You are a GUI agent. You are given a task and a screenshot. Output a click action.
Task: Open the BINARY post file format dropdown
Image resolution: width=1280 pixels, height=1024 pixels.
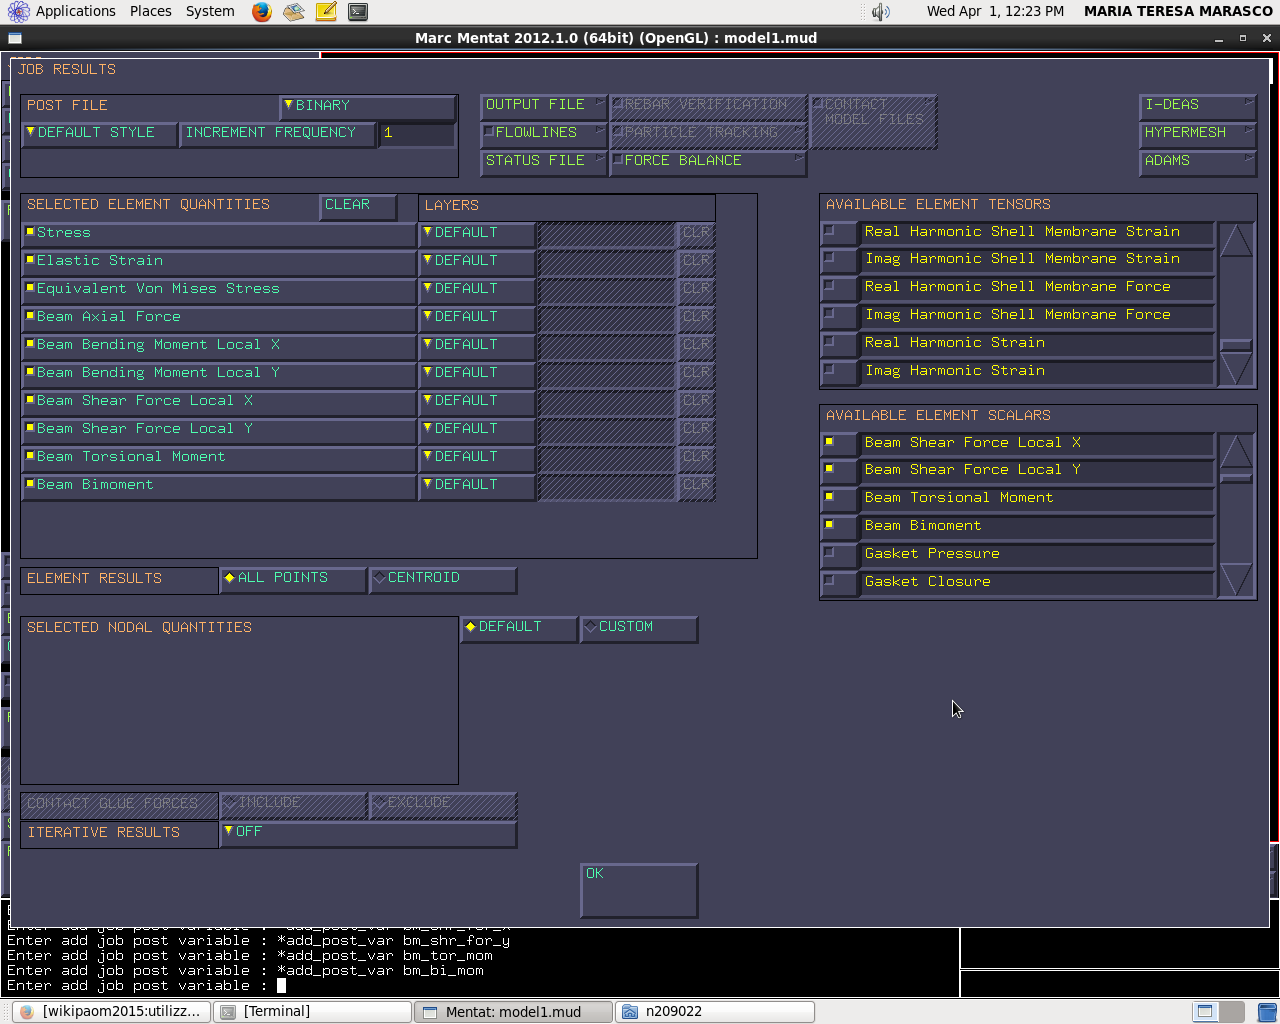[x=368, y=106]
